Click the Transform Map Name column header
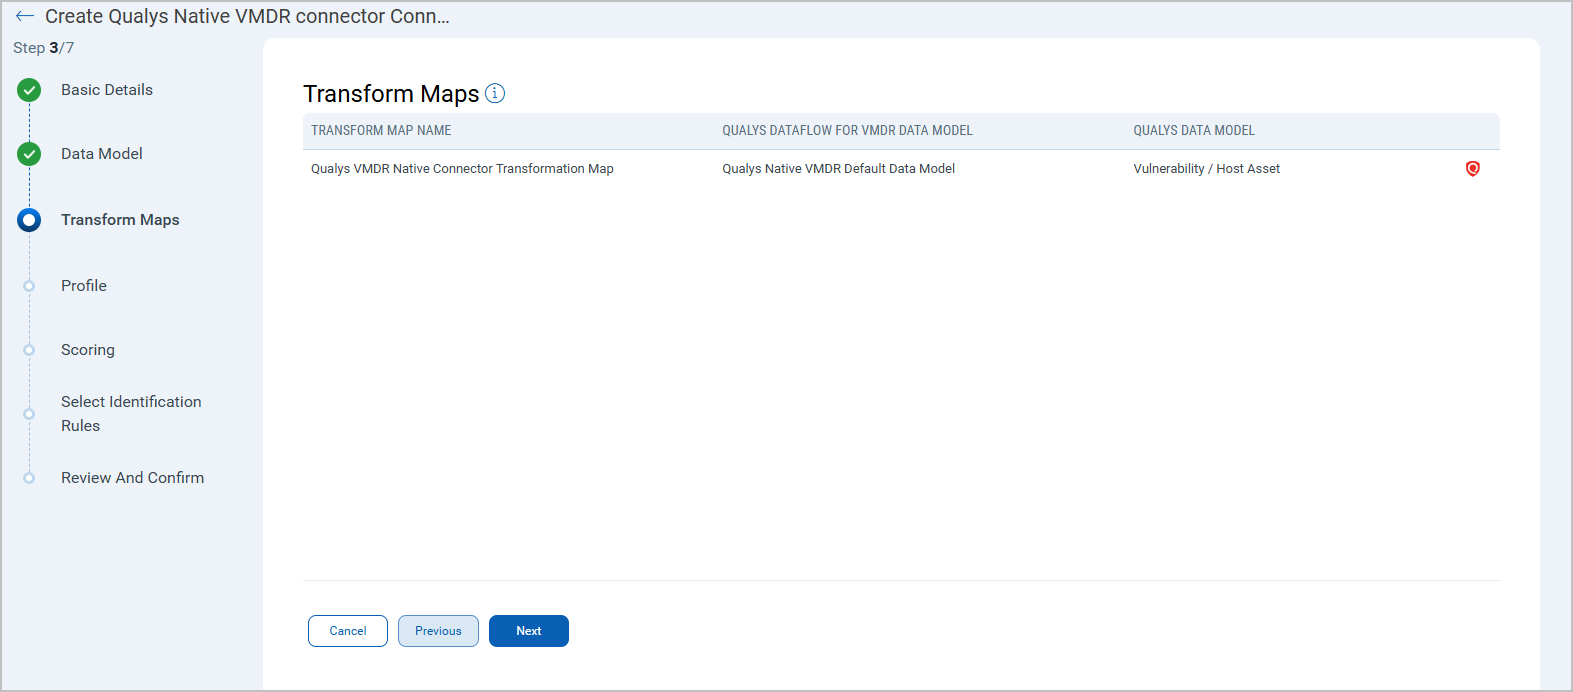Screen dimensions: 1573x692 (381, 131)
